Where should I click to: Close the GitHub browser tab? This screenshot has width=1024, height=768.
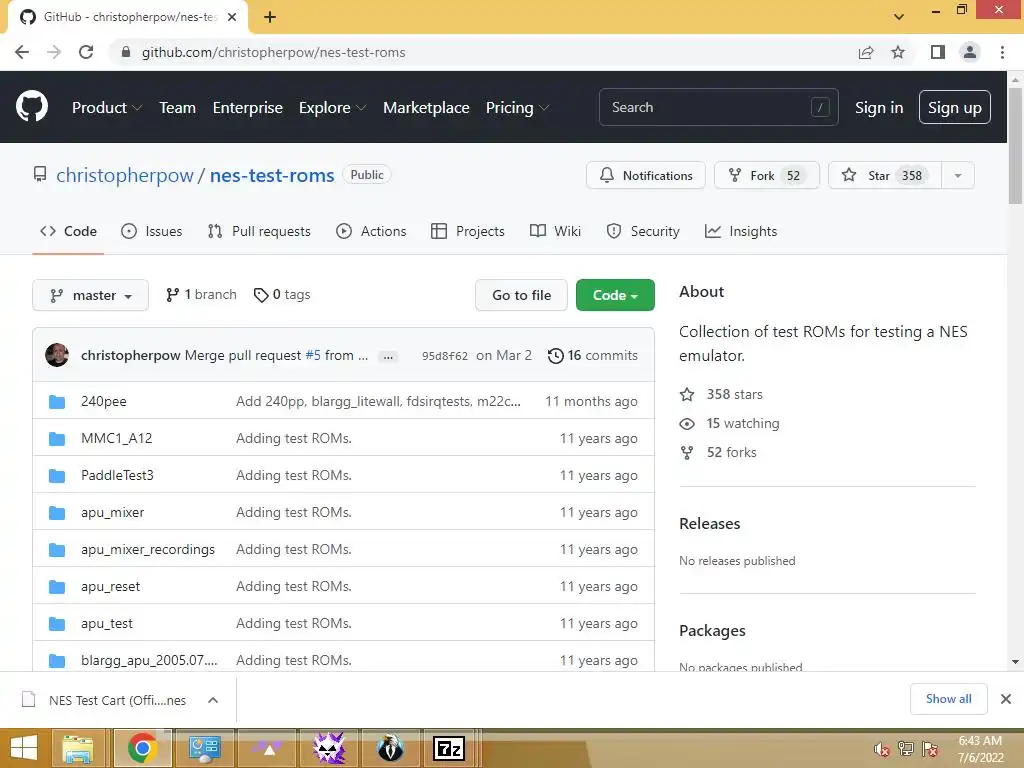click(x=232, y=17)
